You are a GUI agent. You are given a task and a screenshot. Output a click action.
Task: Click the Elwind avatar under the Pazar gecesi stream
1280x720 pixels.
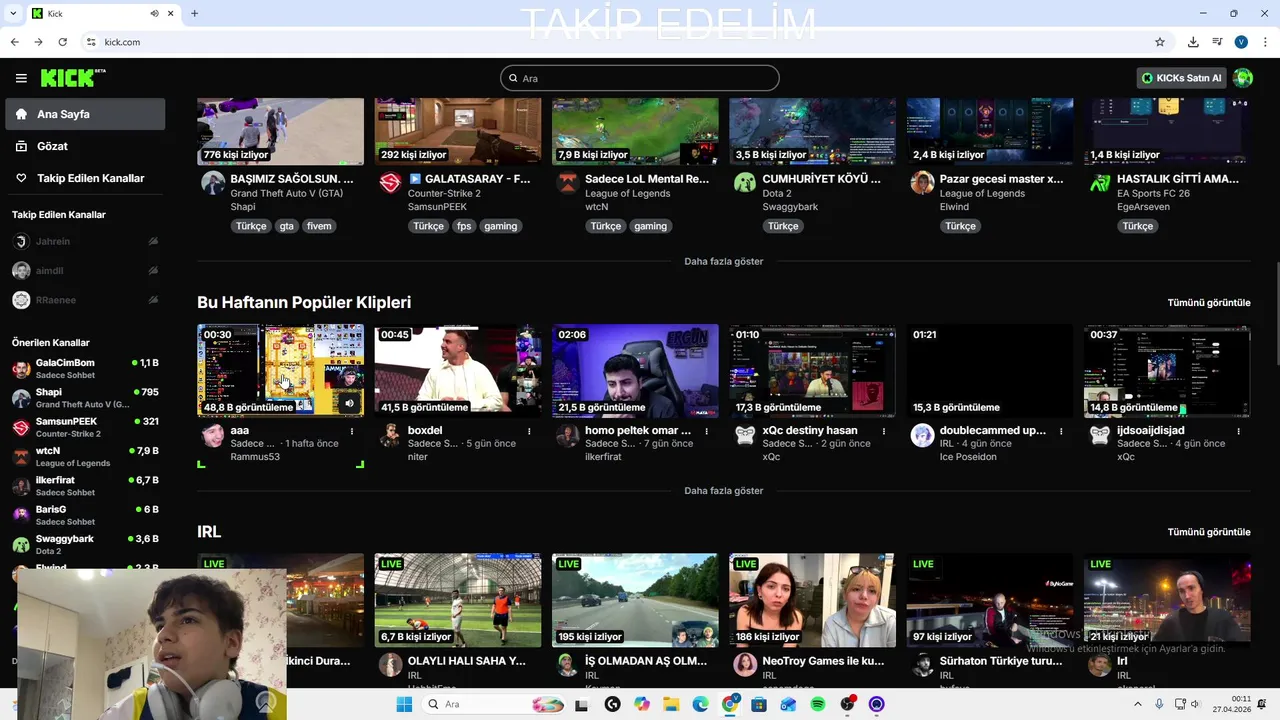(922, 182)
